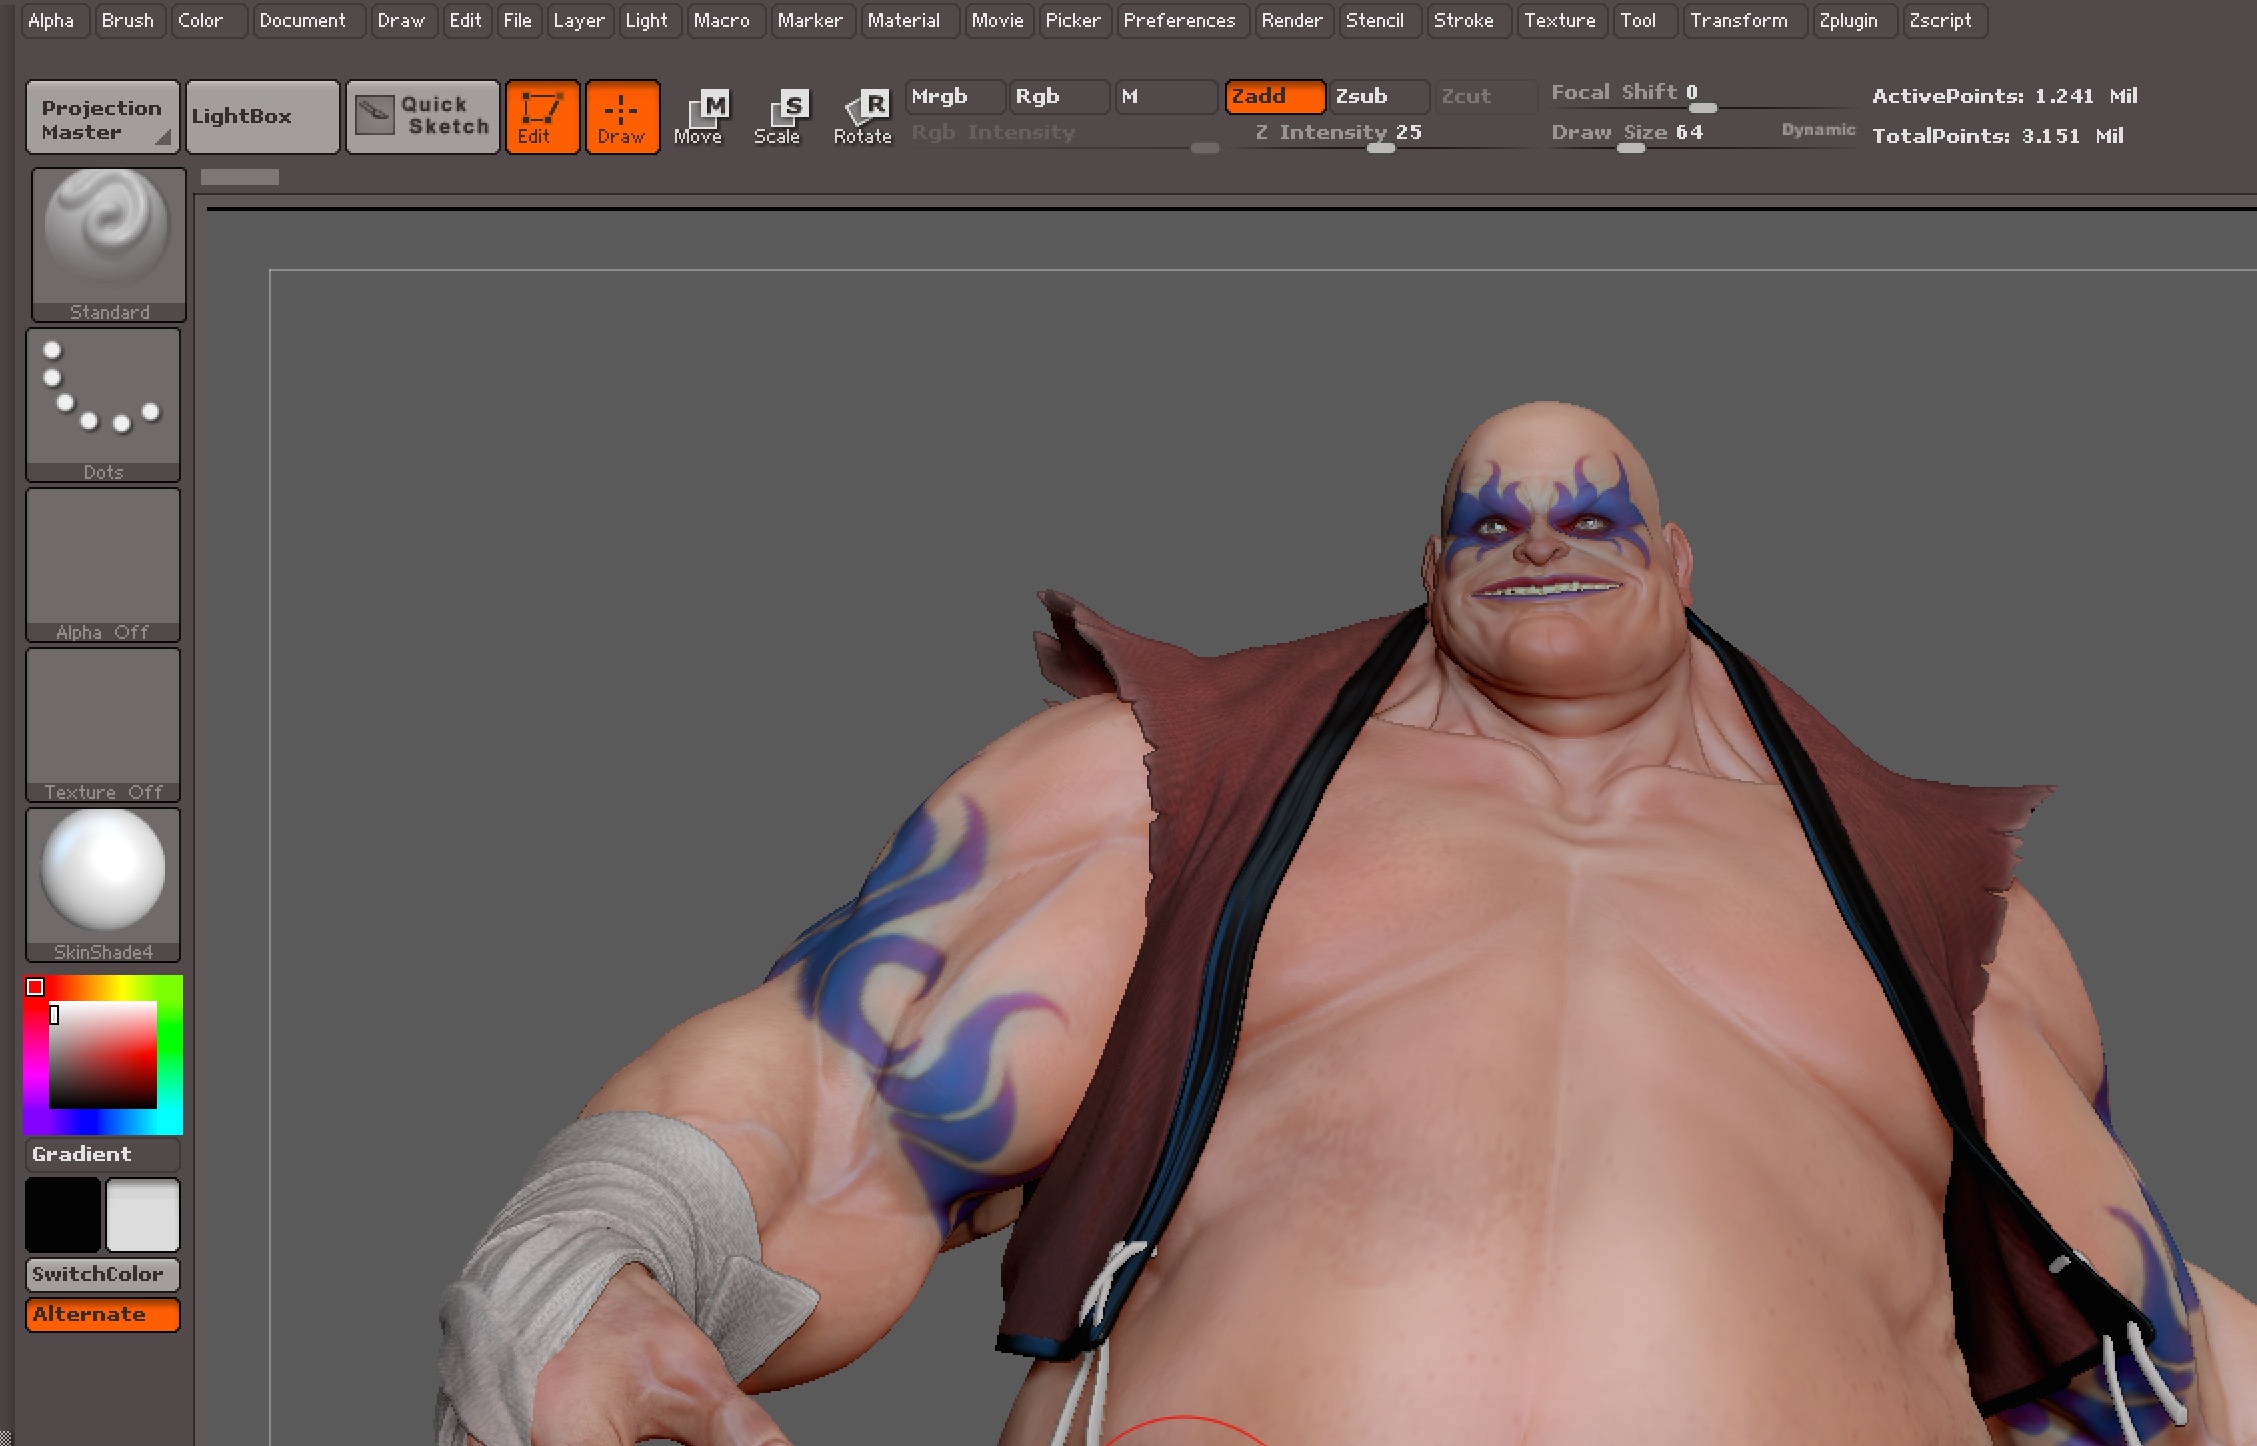Viewport: 2257px width, 1446px height.
Task: Enable Zsub sculpting mode
Action: (x=1376, y=96)
